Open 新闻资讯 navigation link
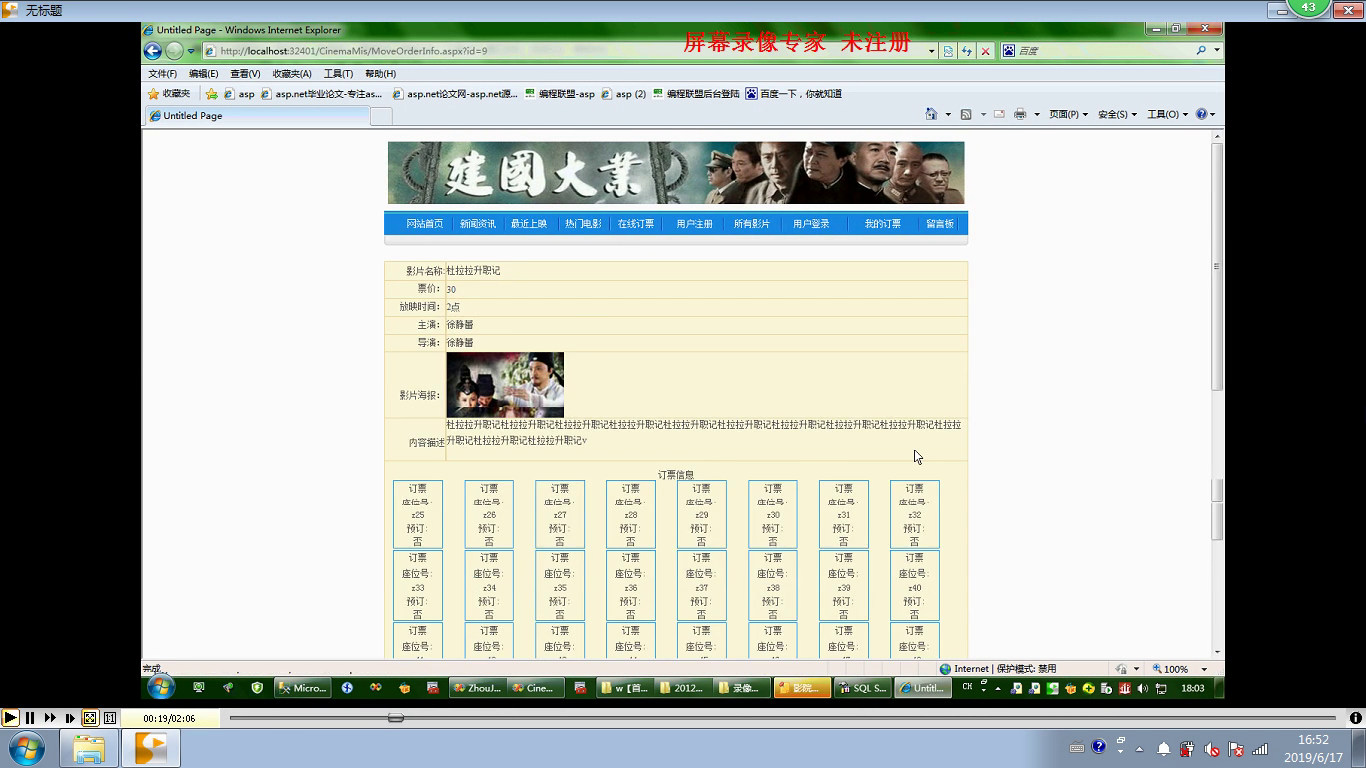The width and height of the screenshot is (1366, 768). pos(478,224)
